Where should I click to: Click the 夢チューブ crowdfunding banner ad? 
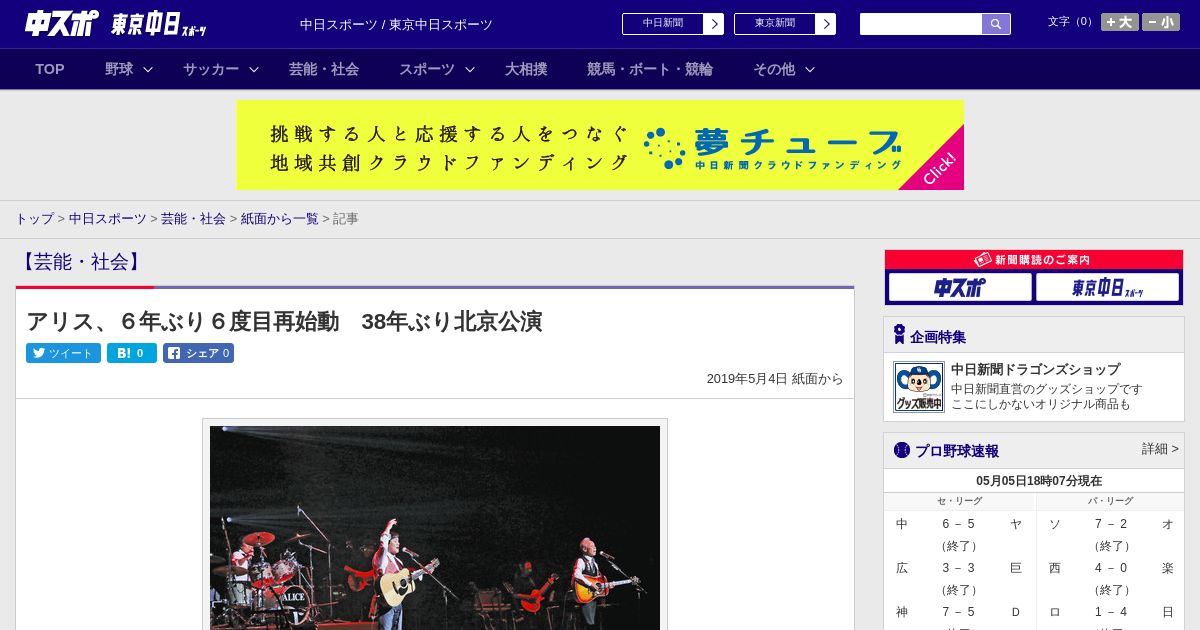coord(600,145)
